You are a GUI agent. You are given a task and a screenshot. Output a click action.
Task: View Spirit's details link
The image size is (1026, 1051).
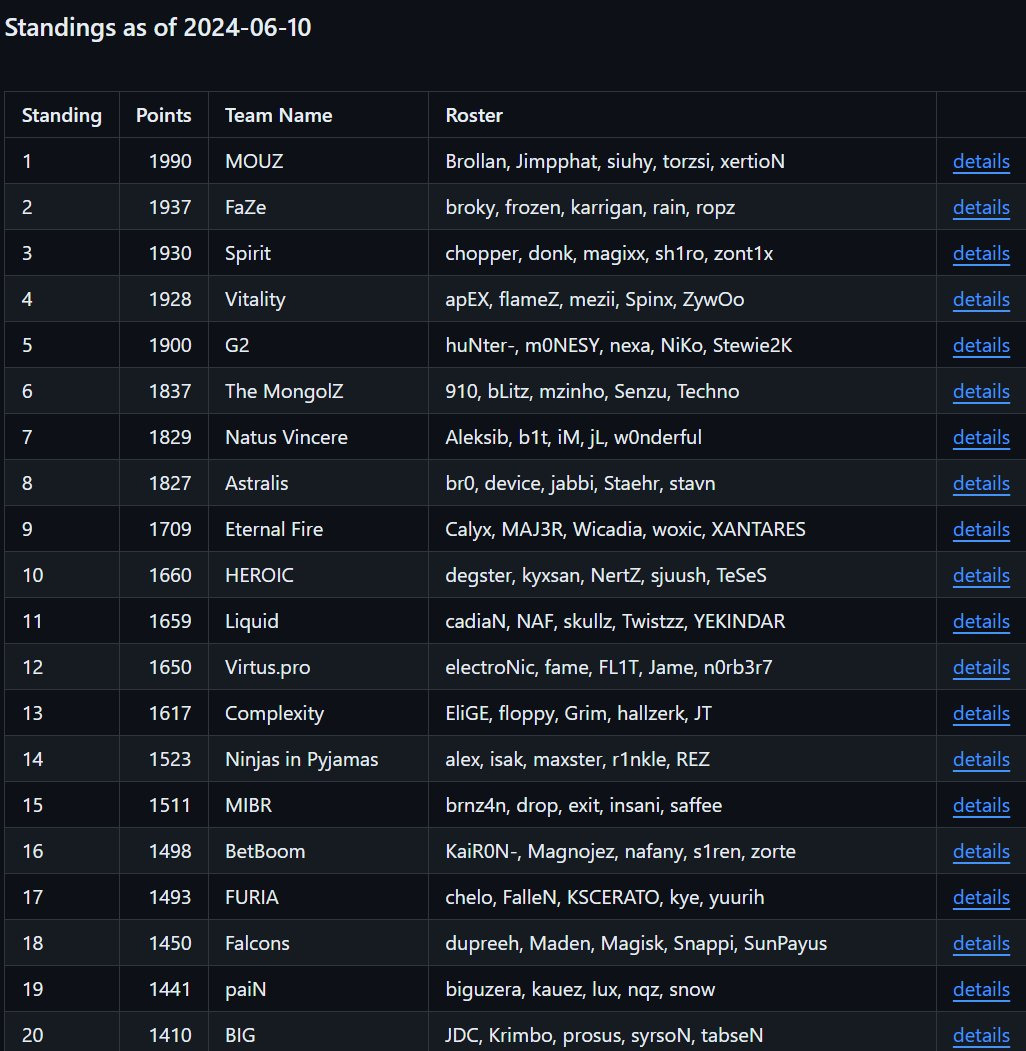pos(980,253)
